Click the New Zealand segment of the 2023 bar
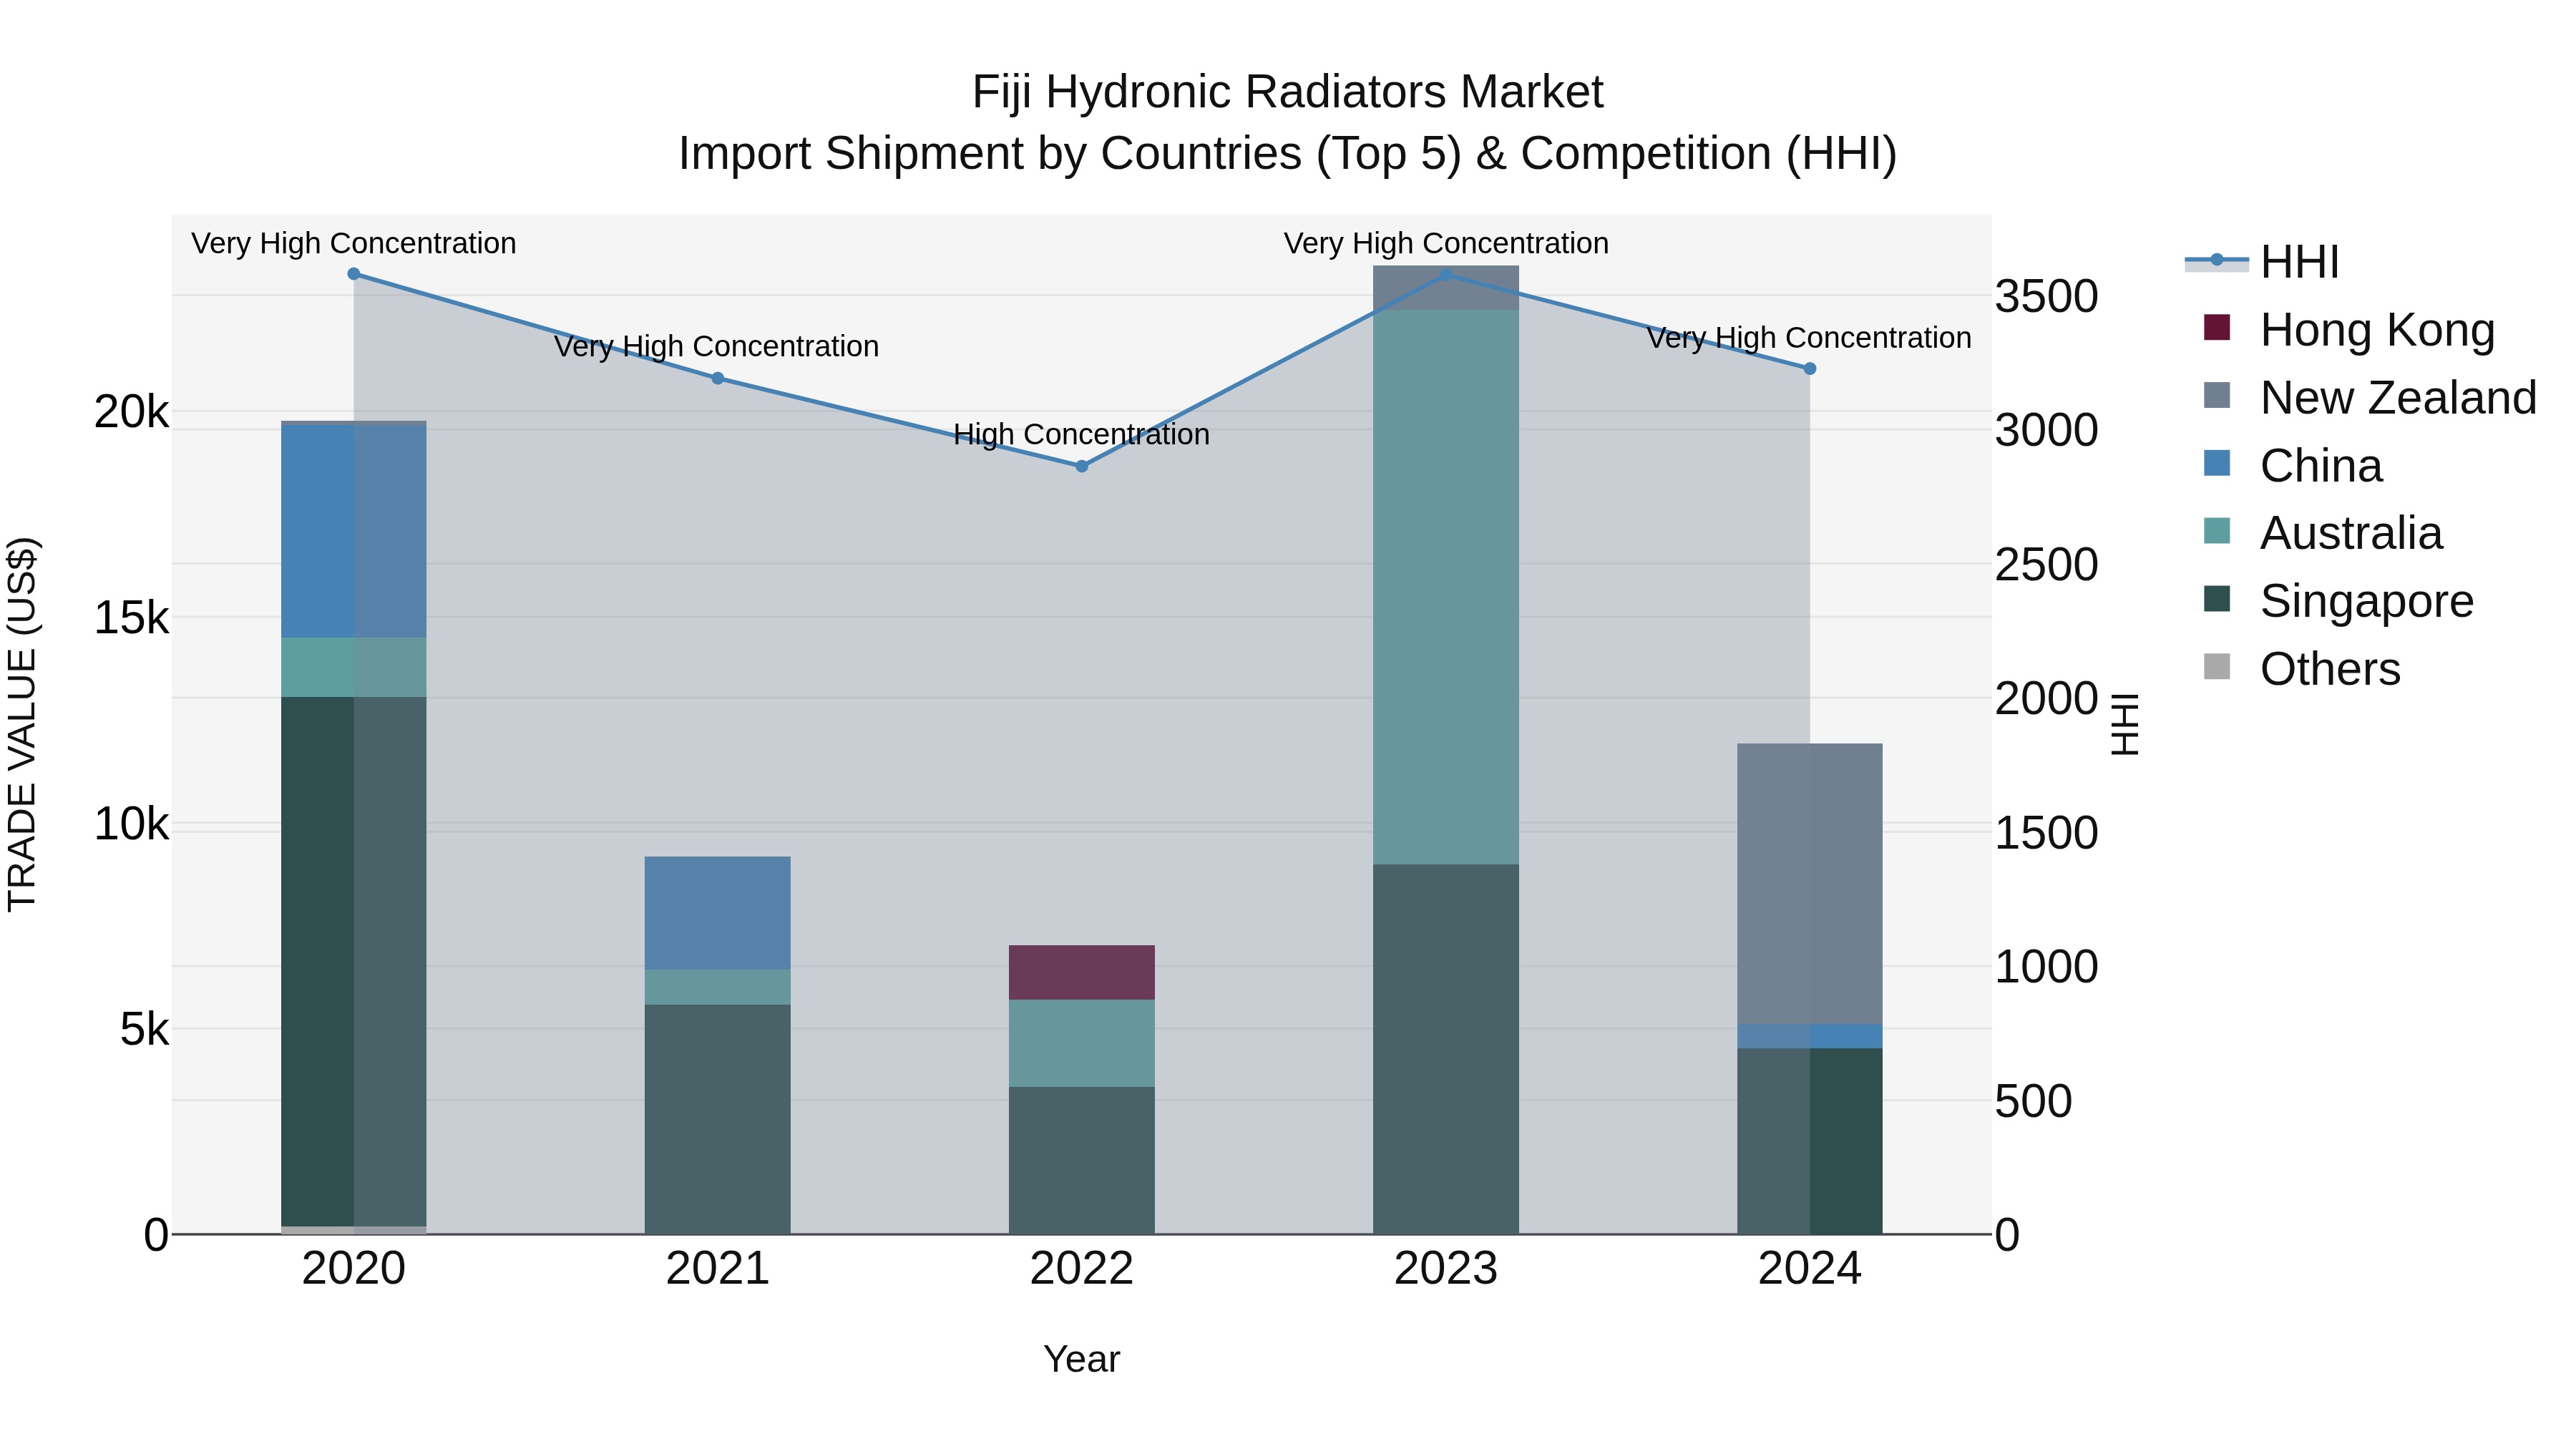The image size is (2576, 1449). (1446, 288)
